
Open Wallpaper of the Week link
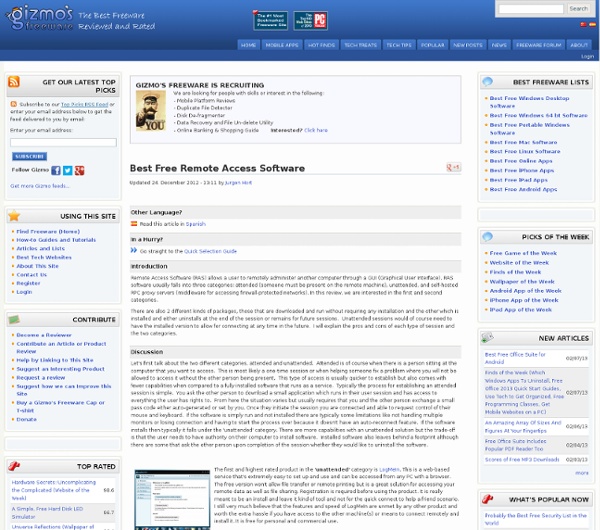(x=522, y=281)
